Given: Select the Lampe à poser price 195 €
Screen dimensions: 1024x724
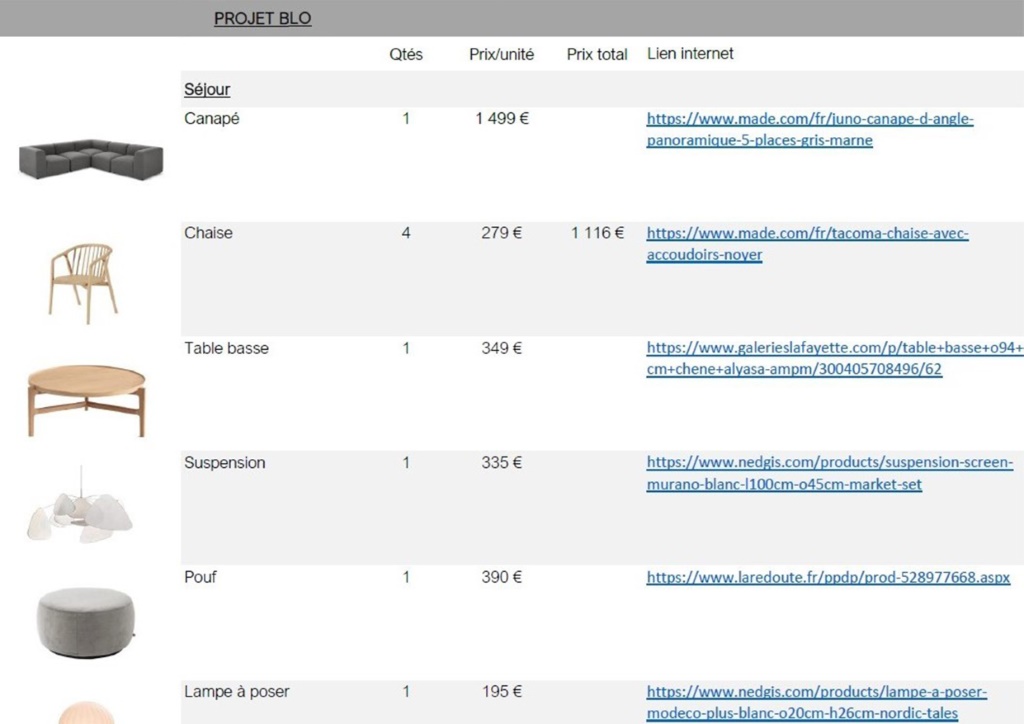Looking at the screenshot, I should click(502, 691).
